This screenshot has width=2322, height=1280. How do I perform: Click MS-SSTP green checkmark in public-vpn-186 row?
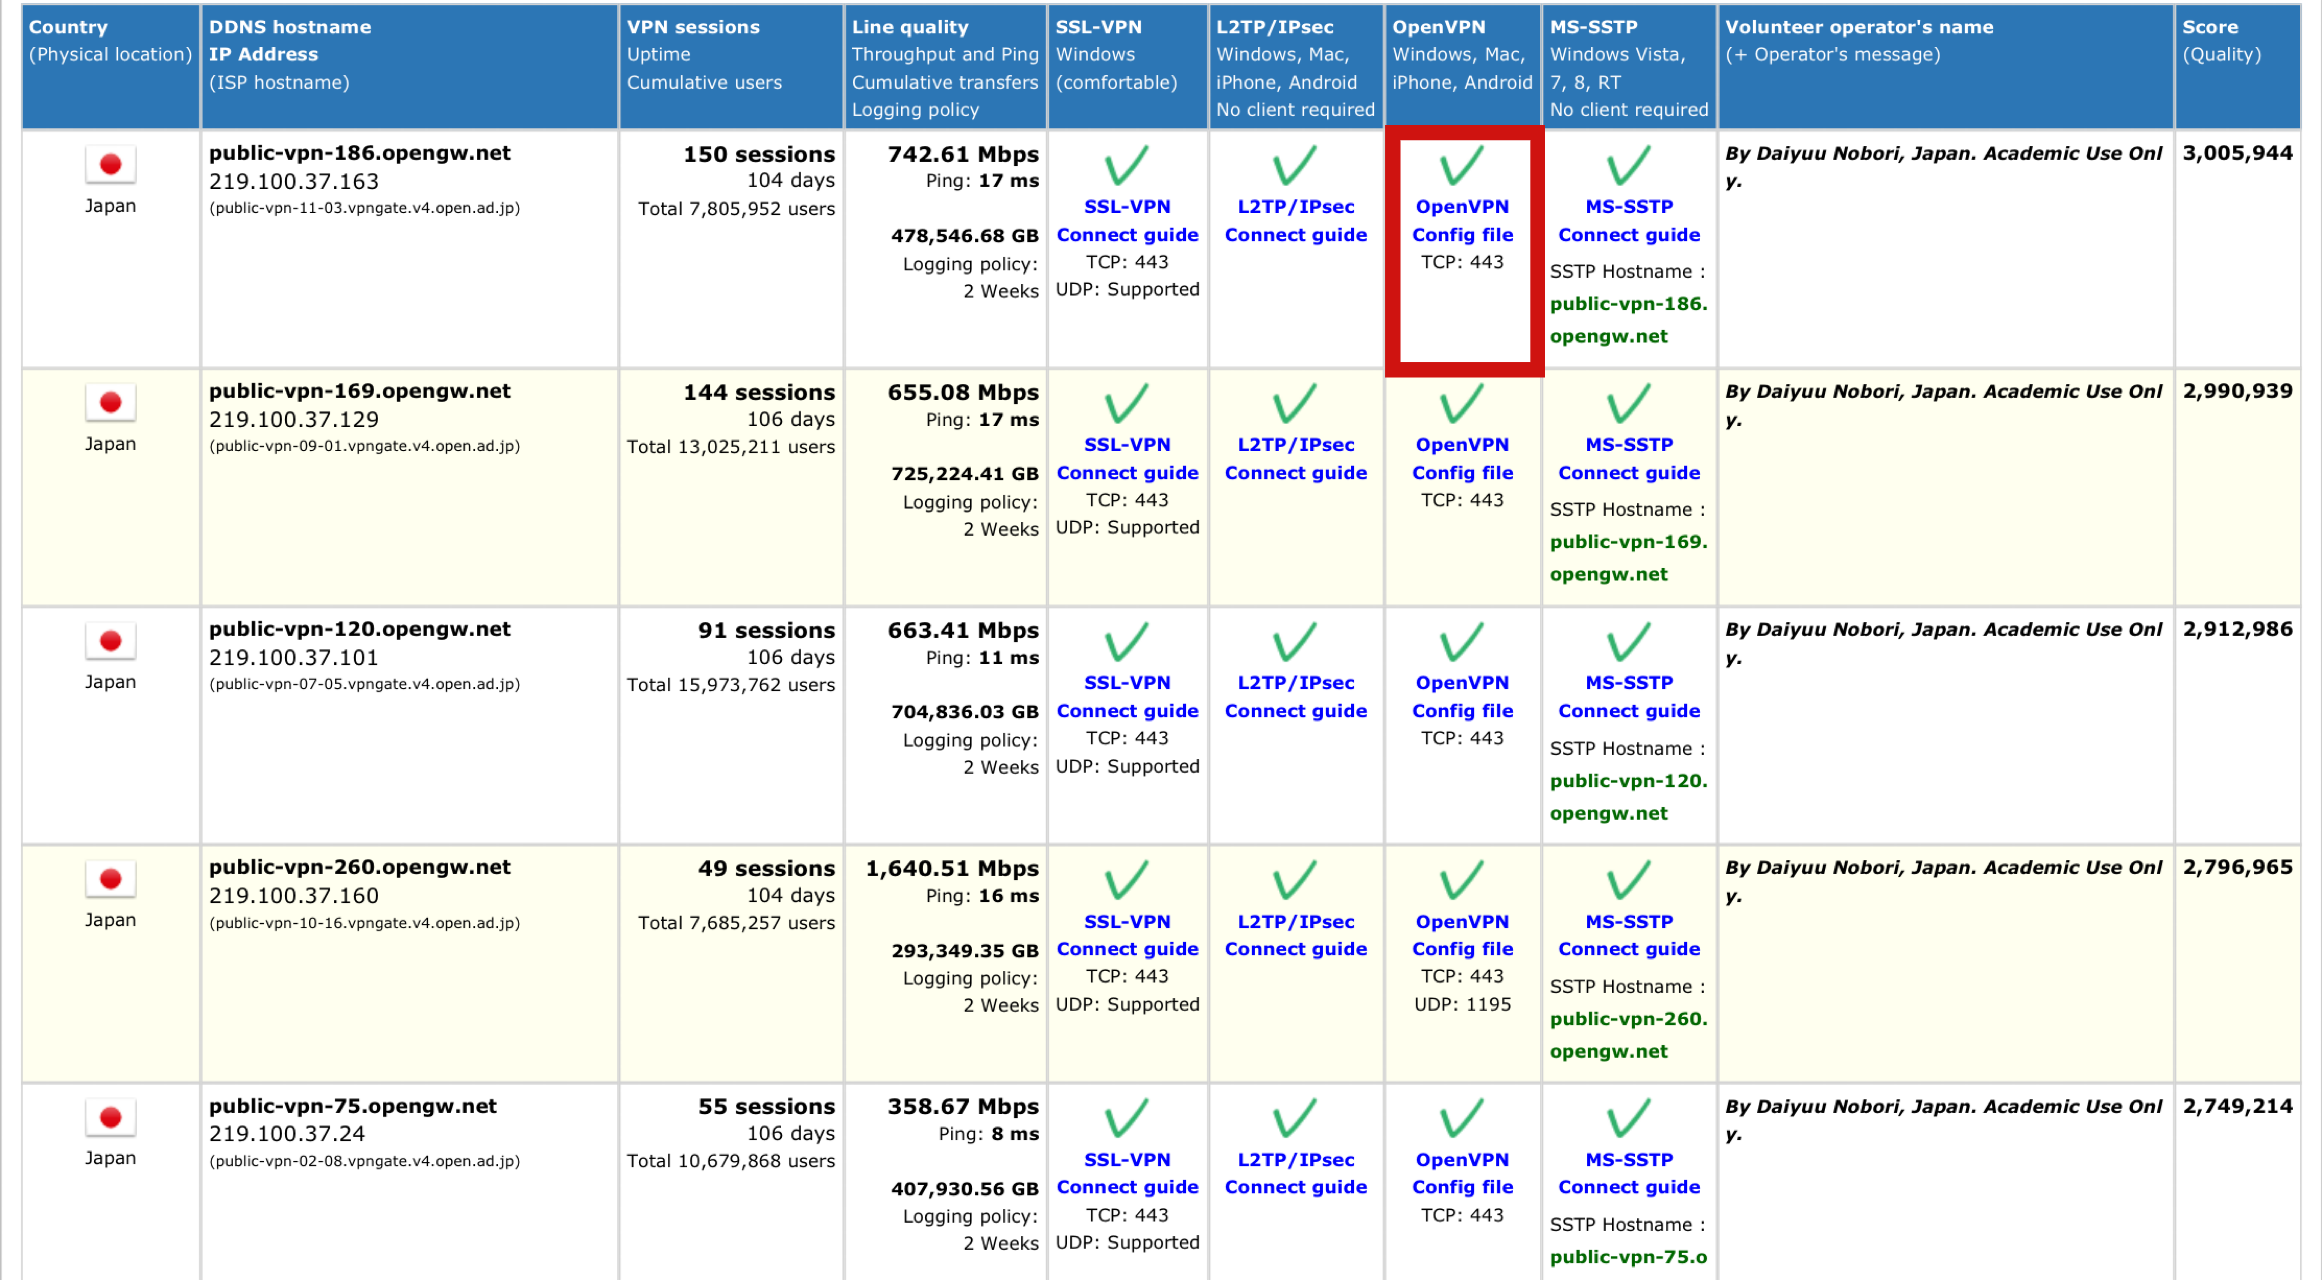1629,166
